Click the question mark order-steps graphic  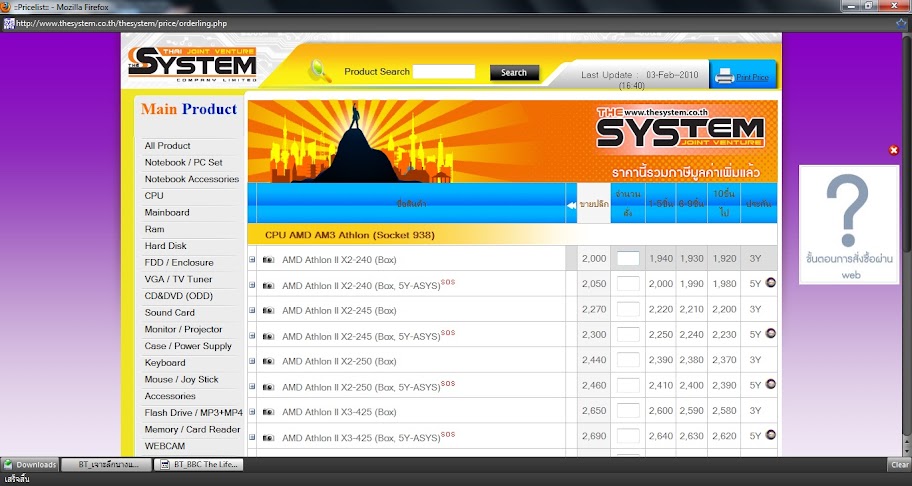click(x=849, y=224)
